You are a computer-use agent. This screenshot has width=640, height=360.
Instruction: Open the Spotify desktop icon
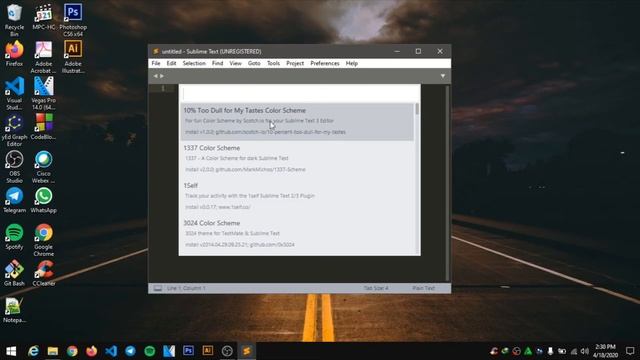pos(14,237)
